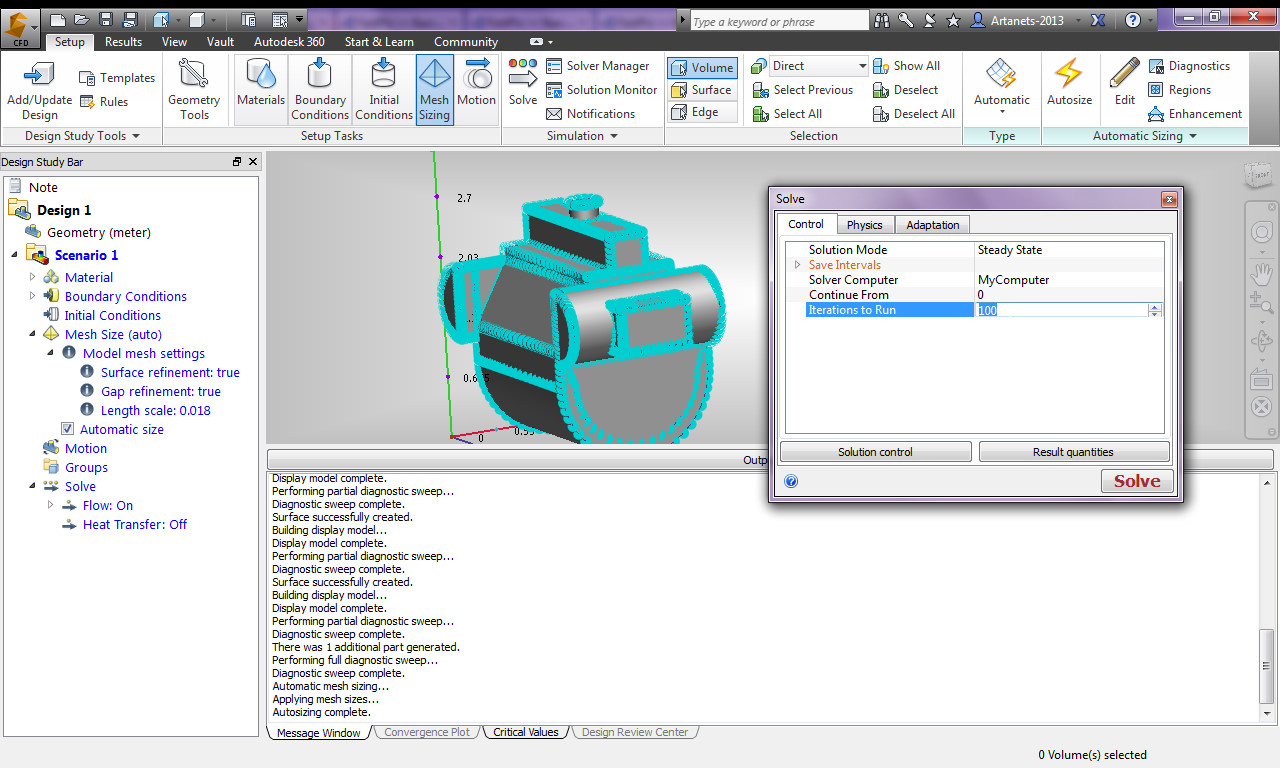This screenshot has height=768, width=1280.
Task: Open Rules in Design Study Tools
Action: coord(104,102)
